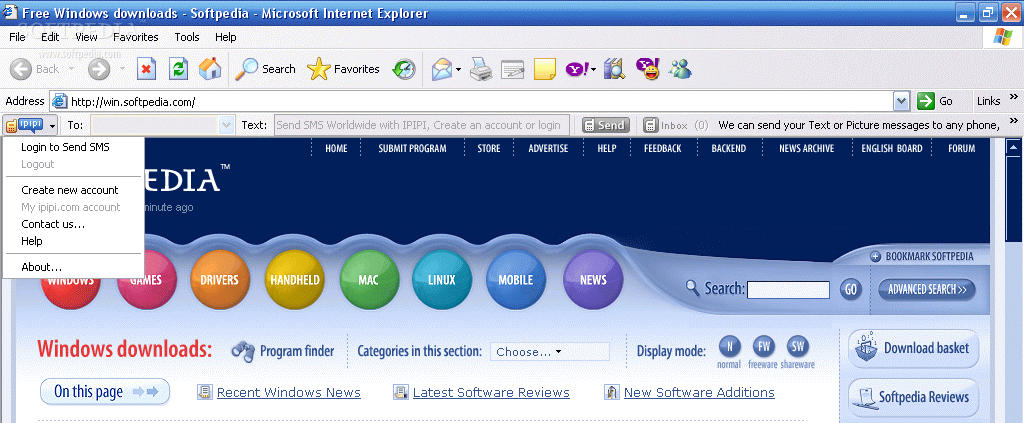Click the vertical scrollbar up arrow
Viewport: 1024px width, 423px height.
click(1014, 148)
